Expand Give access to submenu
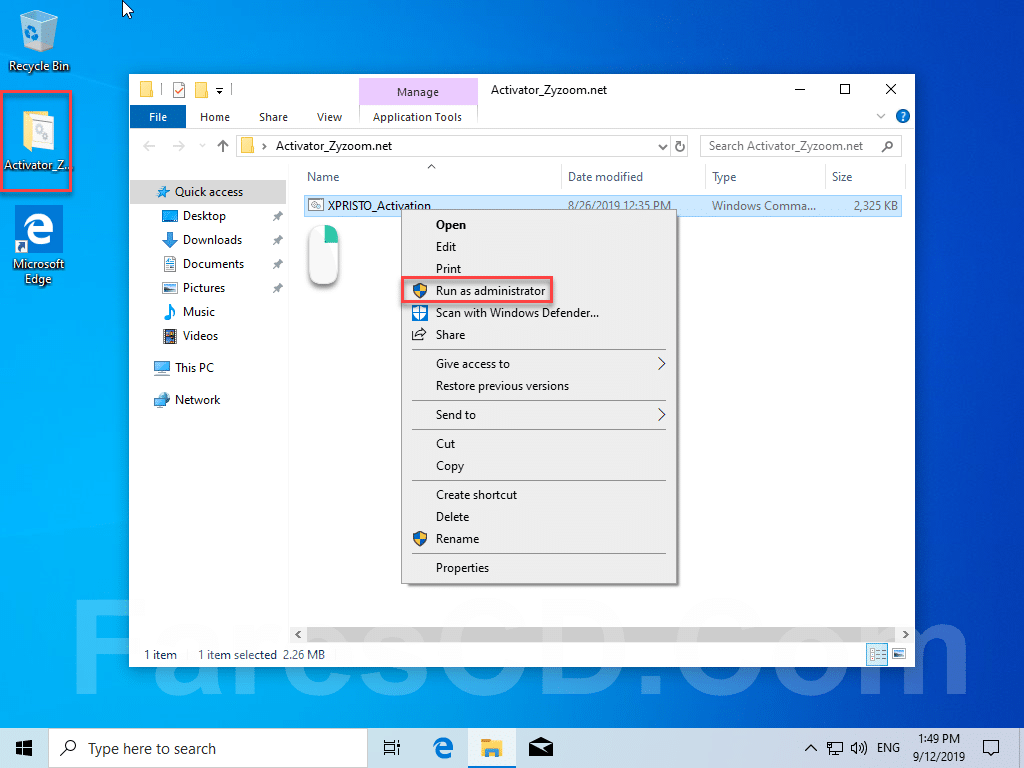 [x=539, y=364]
